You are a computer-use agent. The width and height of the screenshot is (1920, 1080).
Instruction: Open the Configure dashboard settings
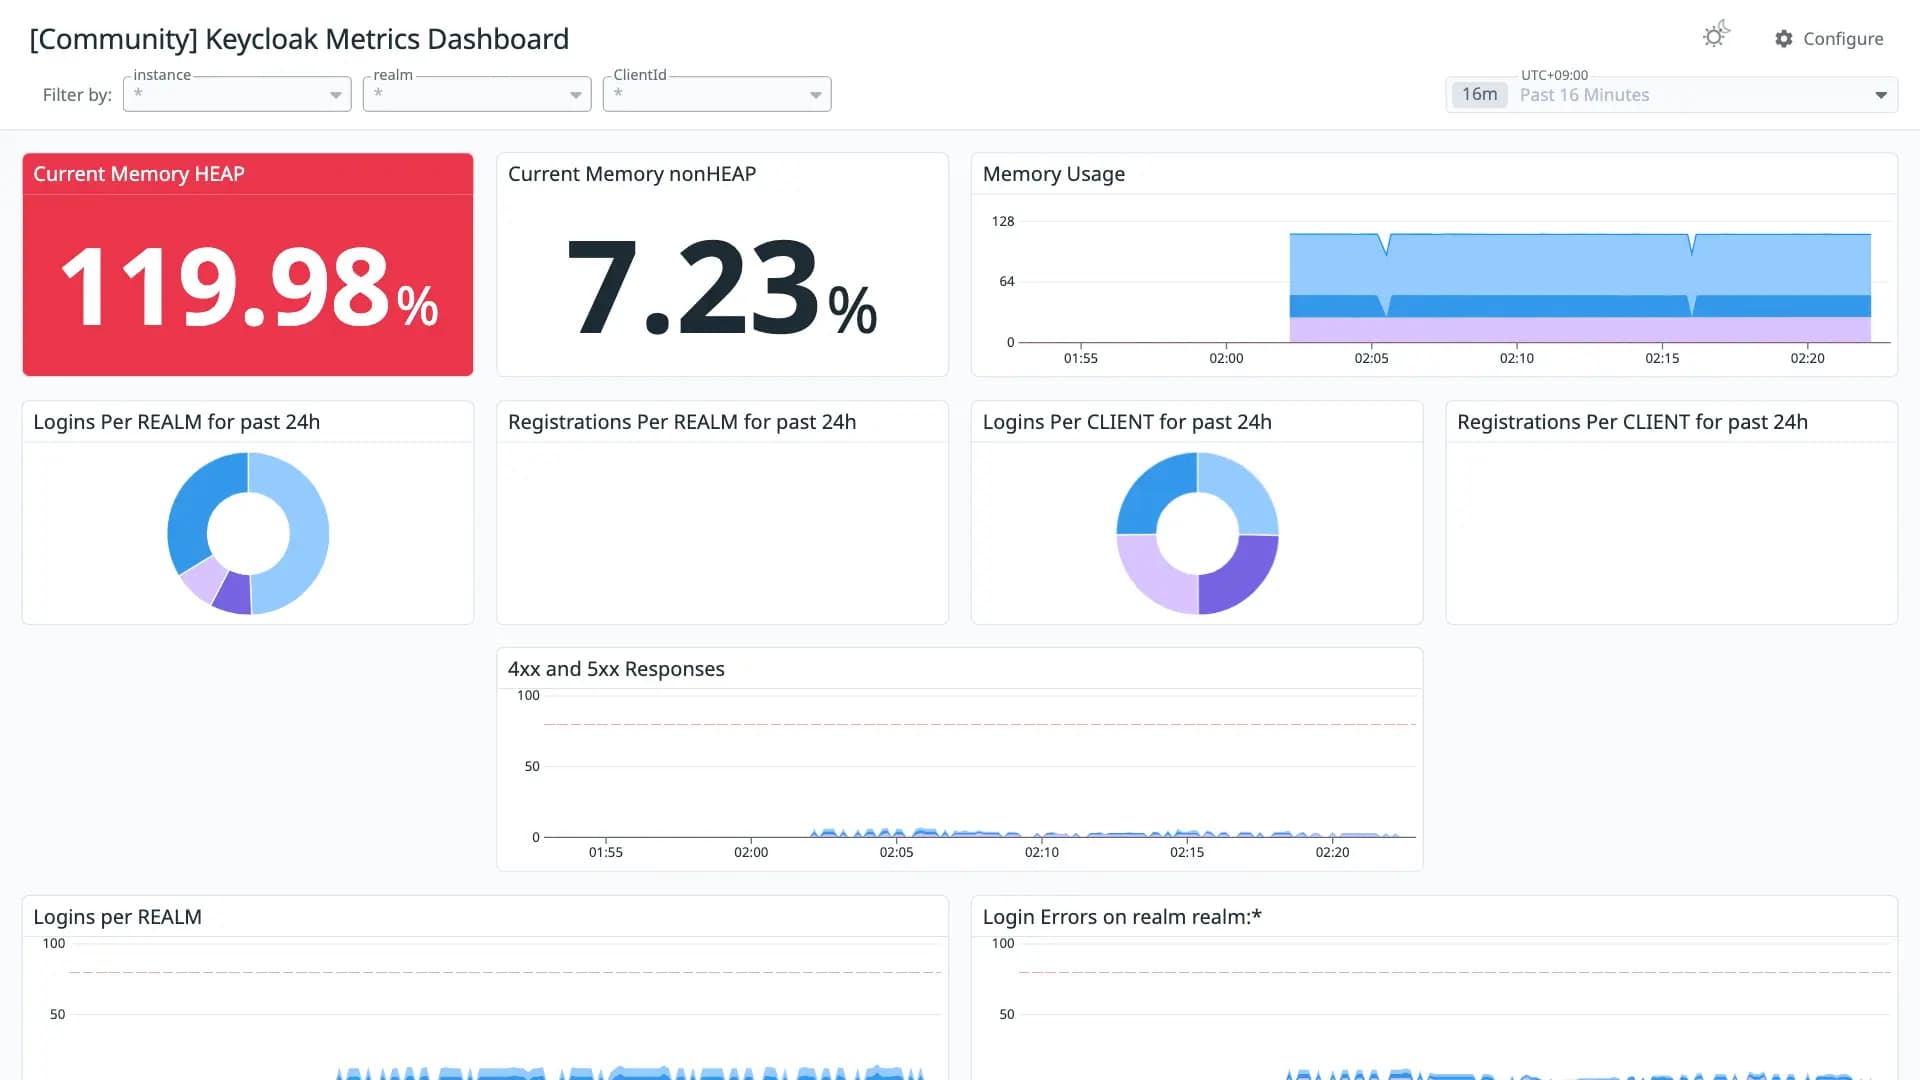[x=1829, y=39]
